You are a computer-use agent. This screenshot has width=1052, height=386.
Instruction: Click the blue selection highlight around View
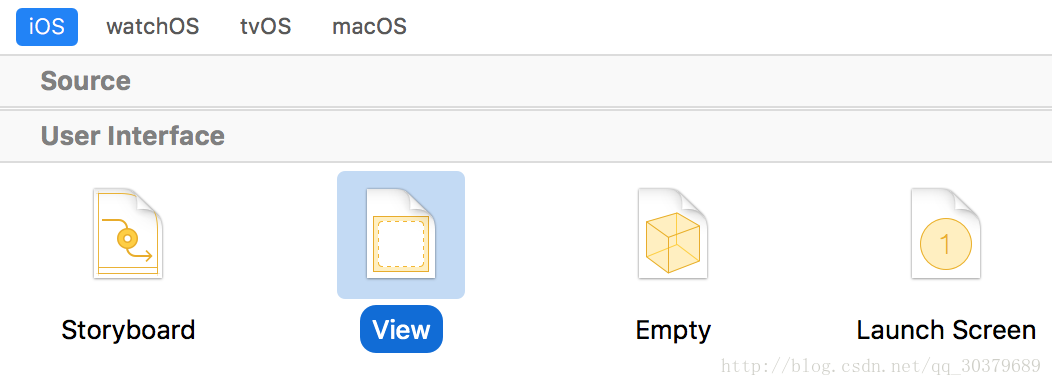pos(401,235)
